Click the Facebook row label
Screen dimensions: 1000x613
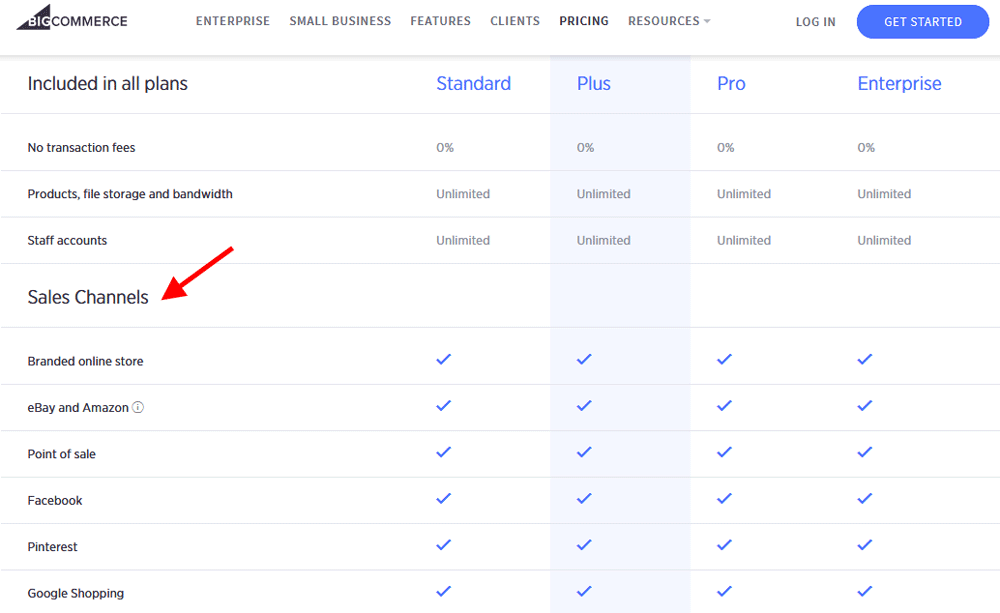point(55,501)
